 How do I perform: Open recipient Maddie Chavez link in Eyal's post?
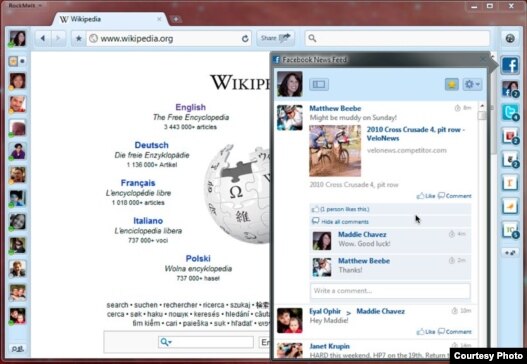380,311
